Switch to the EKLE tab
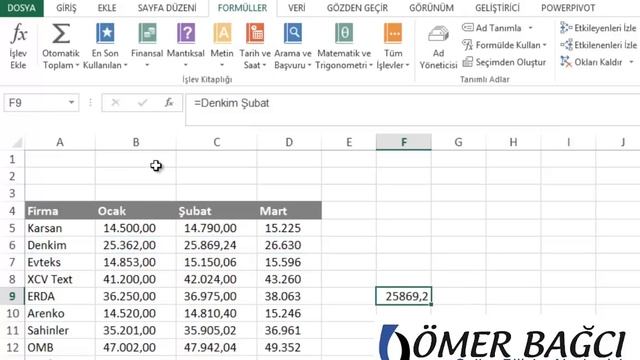Image resolution: width=640 pixels, height=360 pixels. click(107, 8)
